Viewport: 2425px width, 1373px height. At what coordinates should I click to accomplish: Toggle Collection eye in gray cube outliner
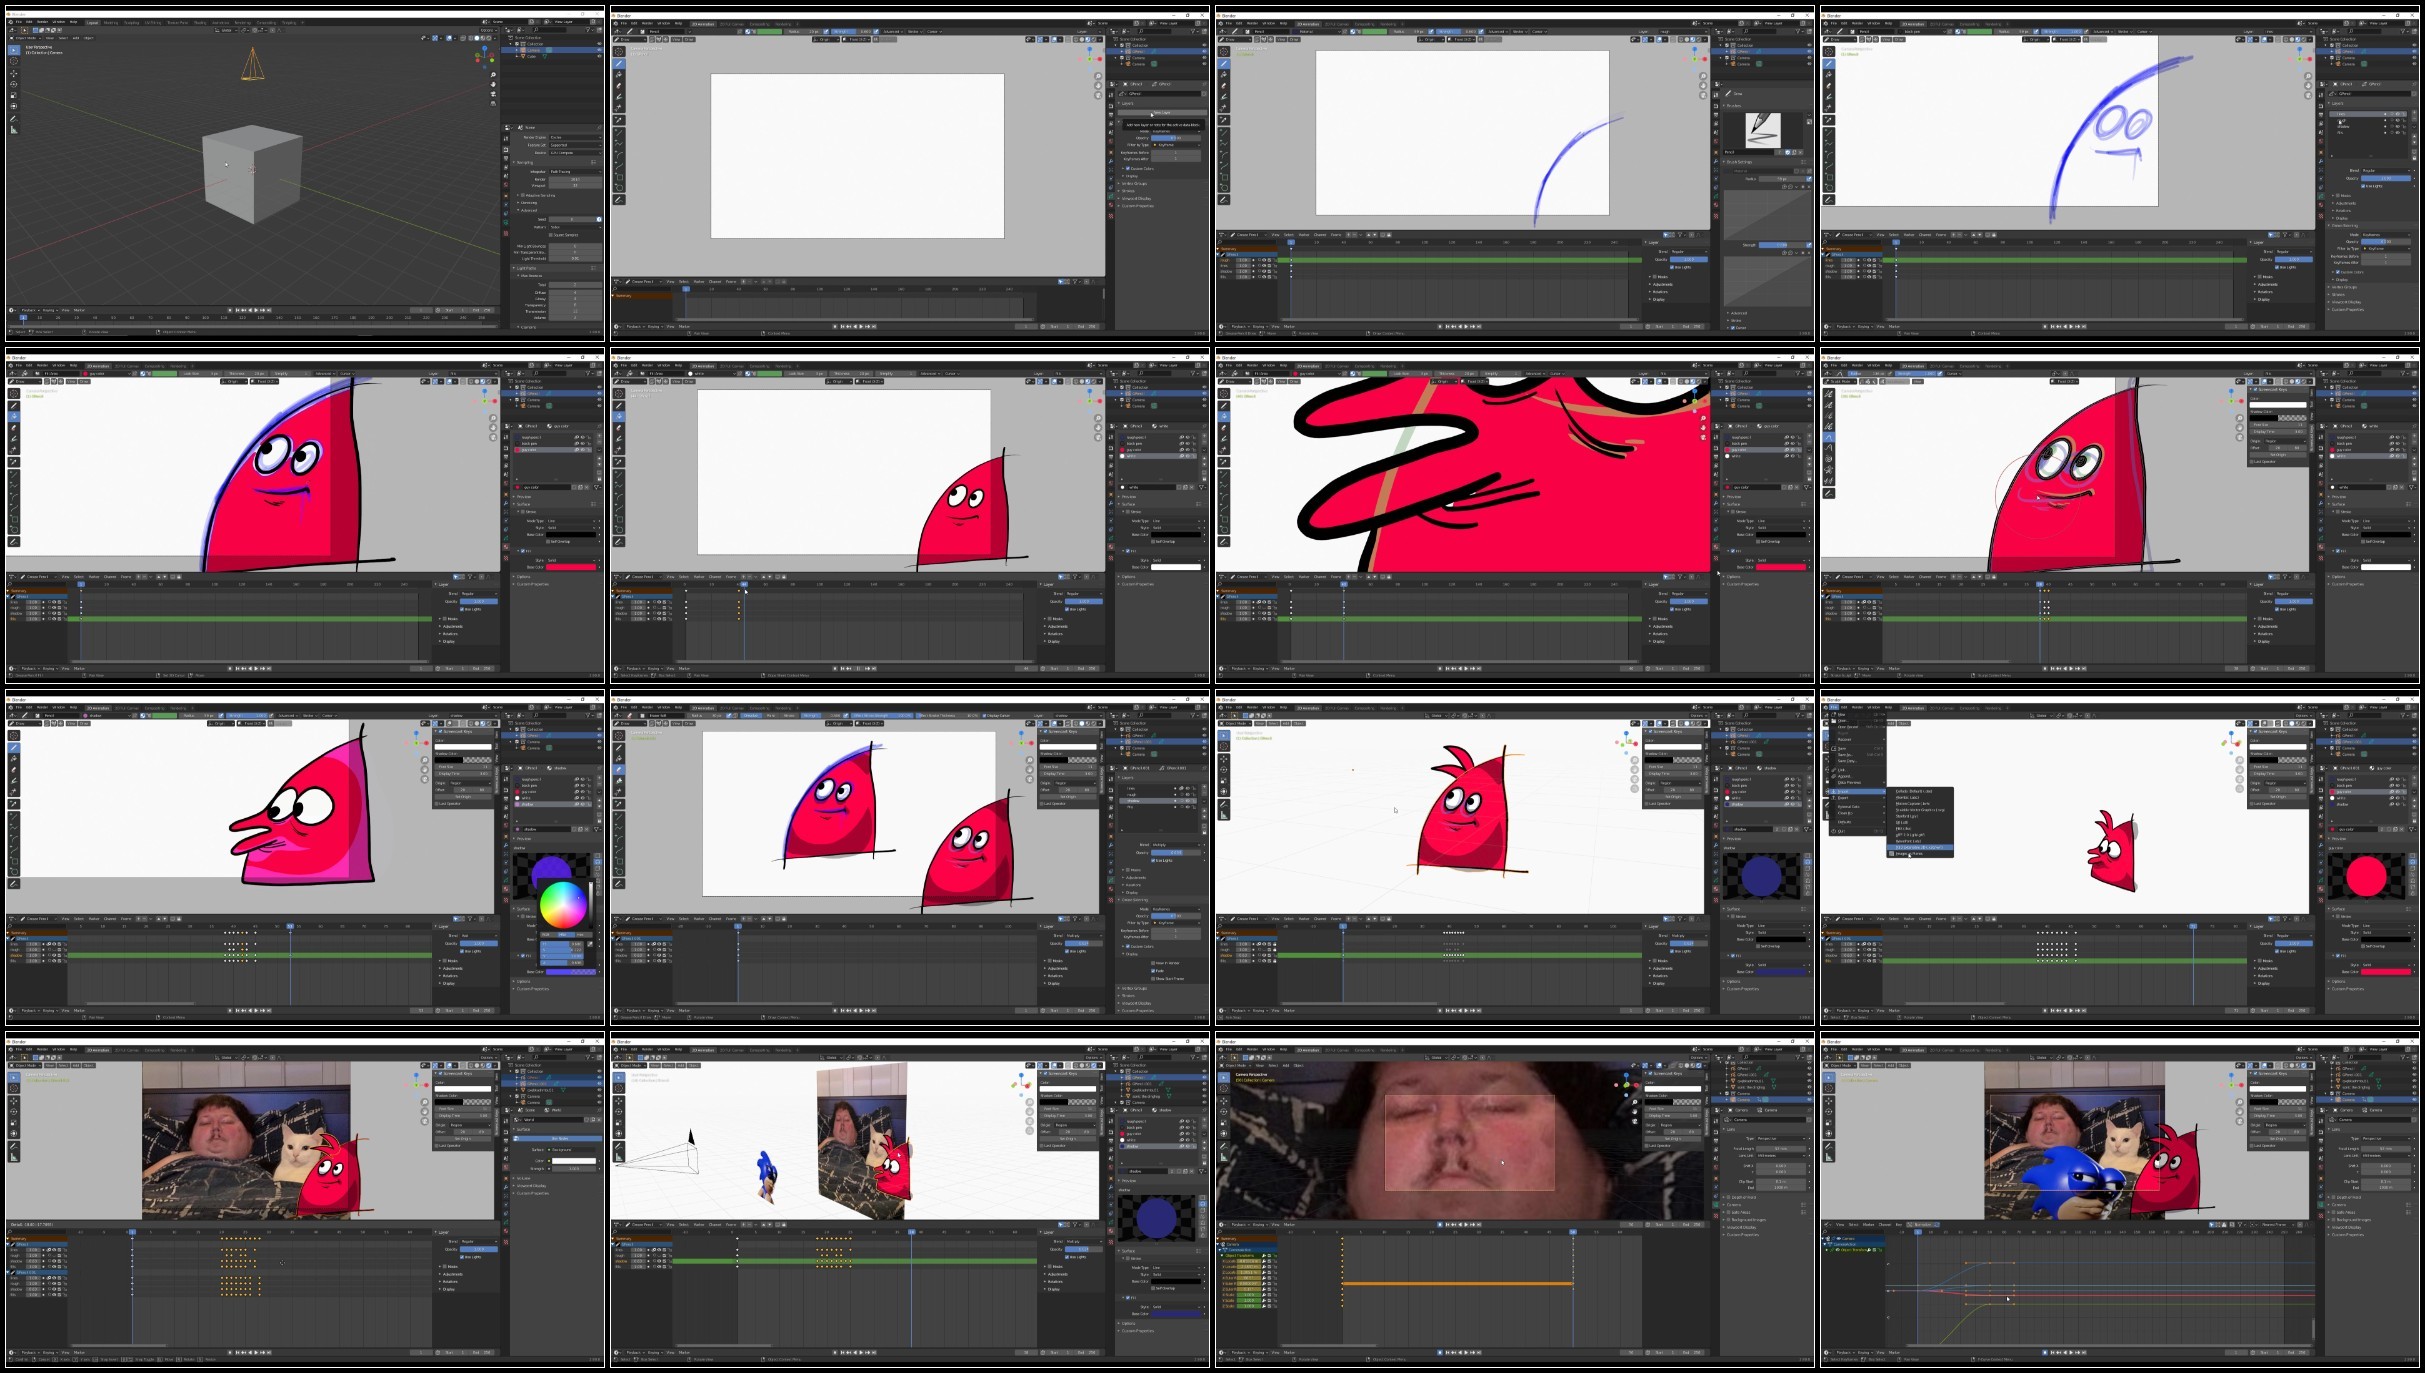pyautogui.click(x=599, y=44)
